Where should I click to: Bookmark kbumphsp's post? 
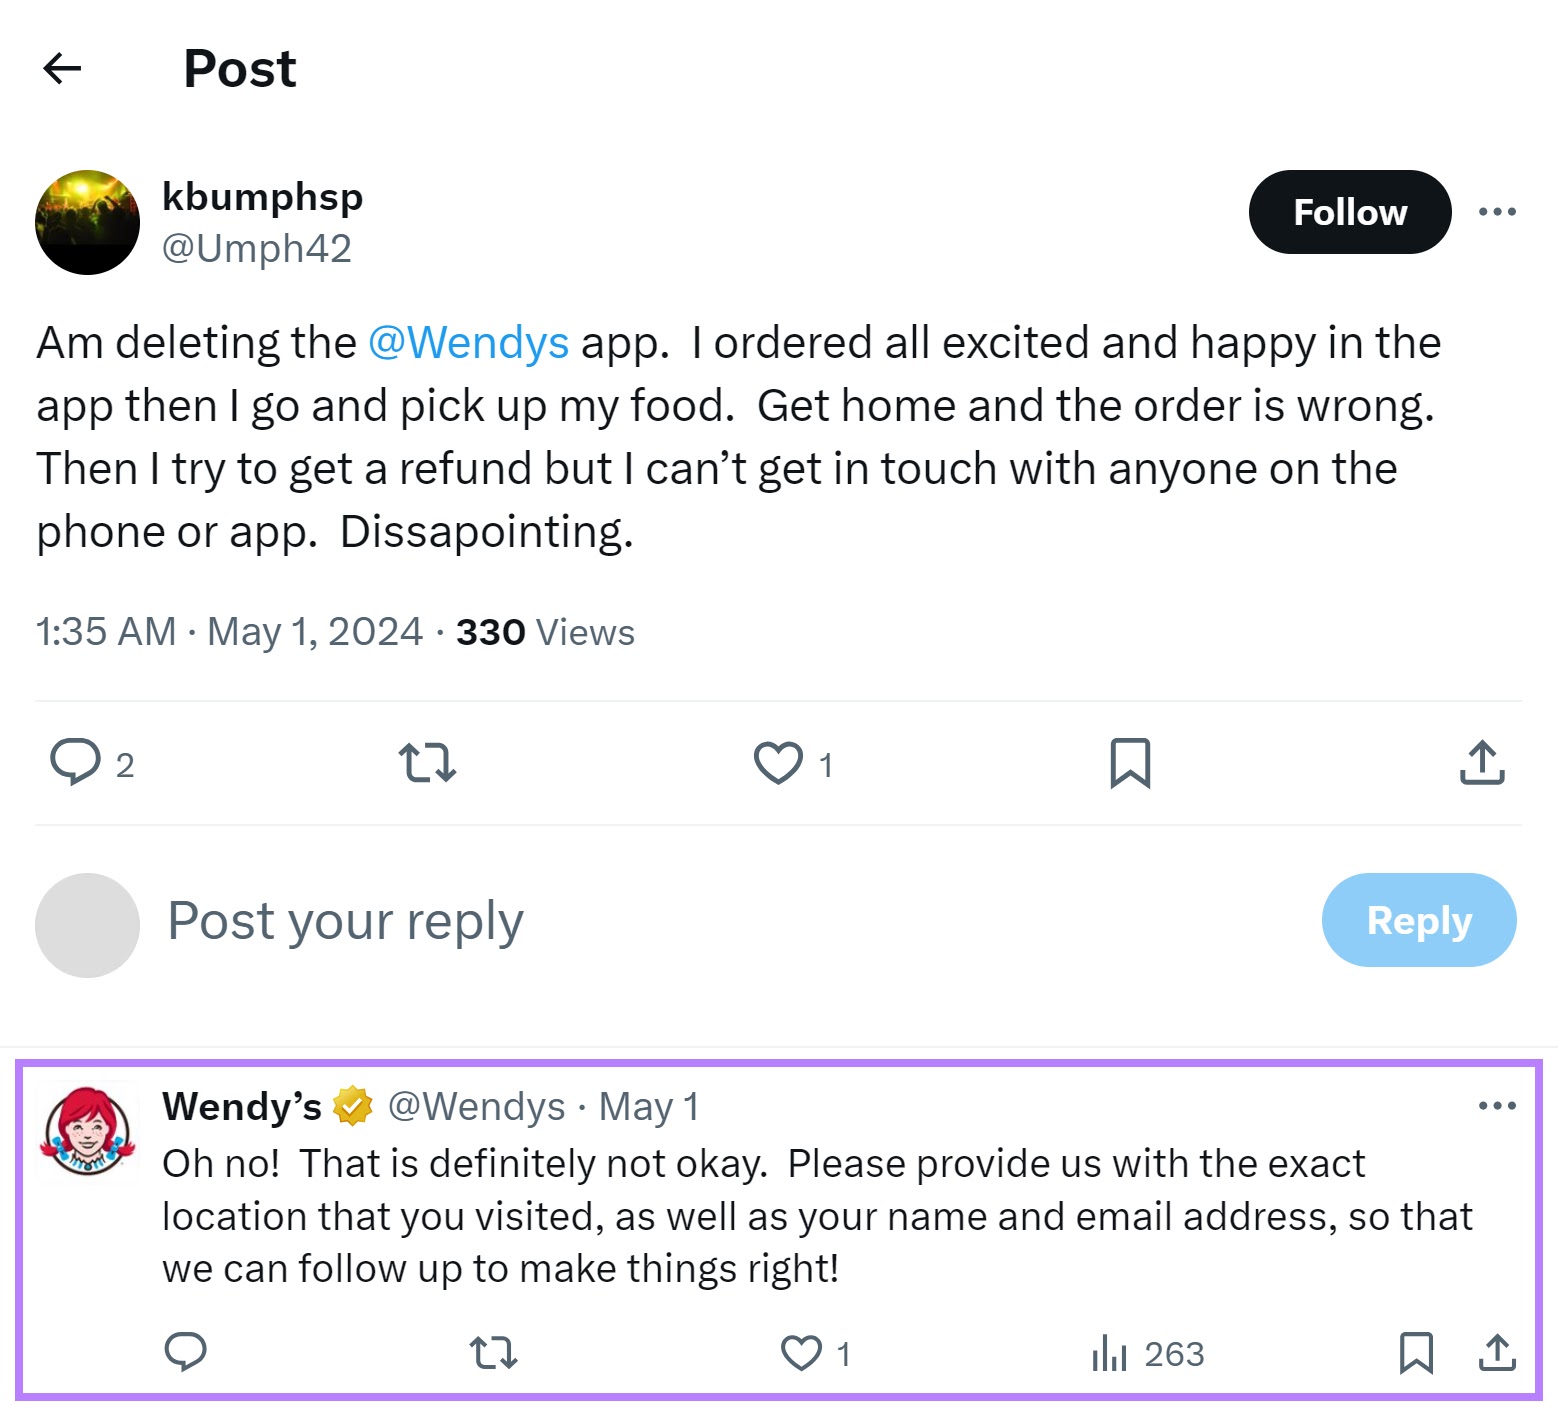click(x=1132, y=762)
